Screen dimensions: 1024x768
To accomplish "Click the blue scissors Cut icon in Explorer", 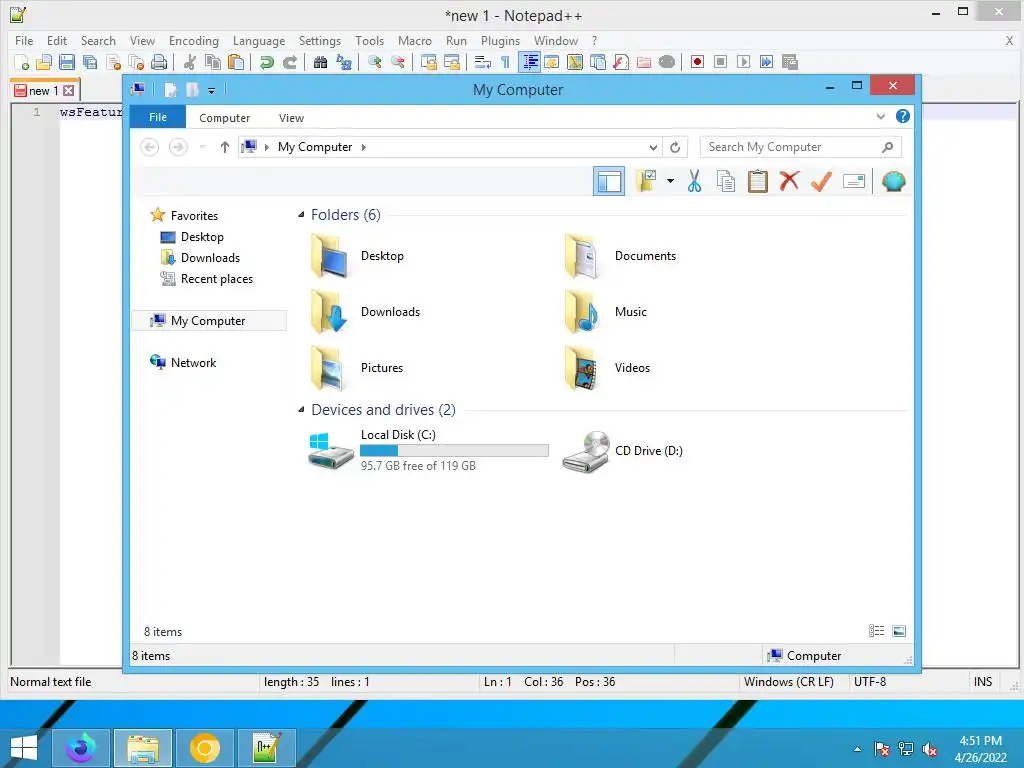I will pyautogui.click(x=694, y=181).
